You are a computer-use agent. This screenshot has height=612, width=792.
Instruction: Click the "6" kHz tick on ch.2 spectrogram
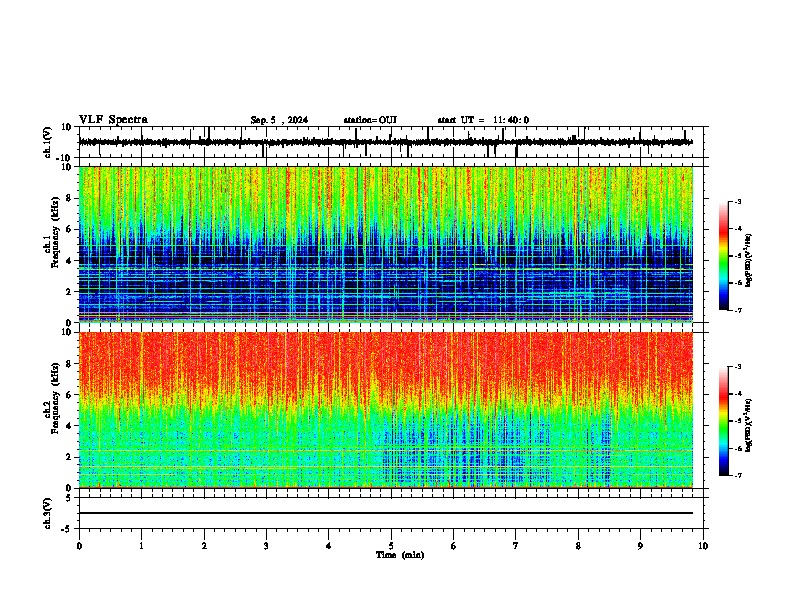[x=71, y=394]
